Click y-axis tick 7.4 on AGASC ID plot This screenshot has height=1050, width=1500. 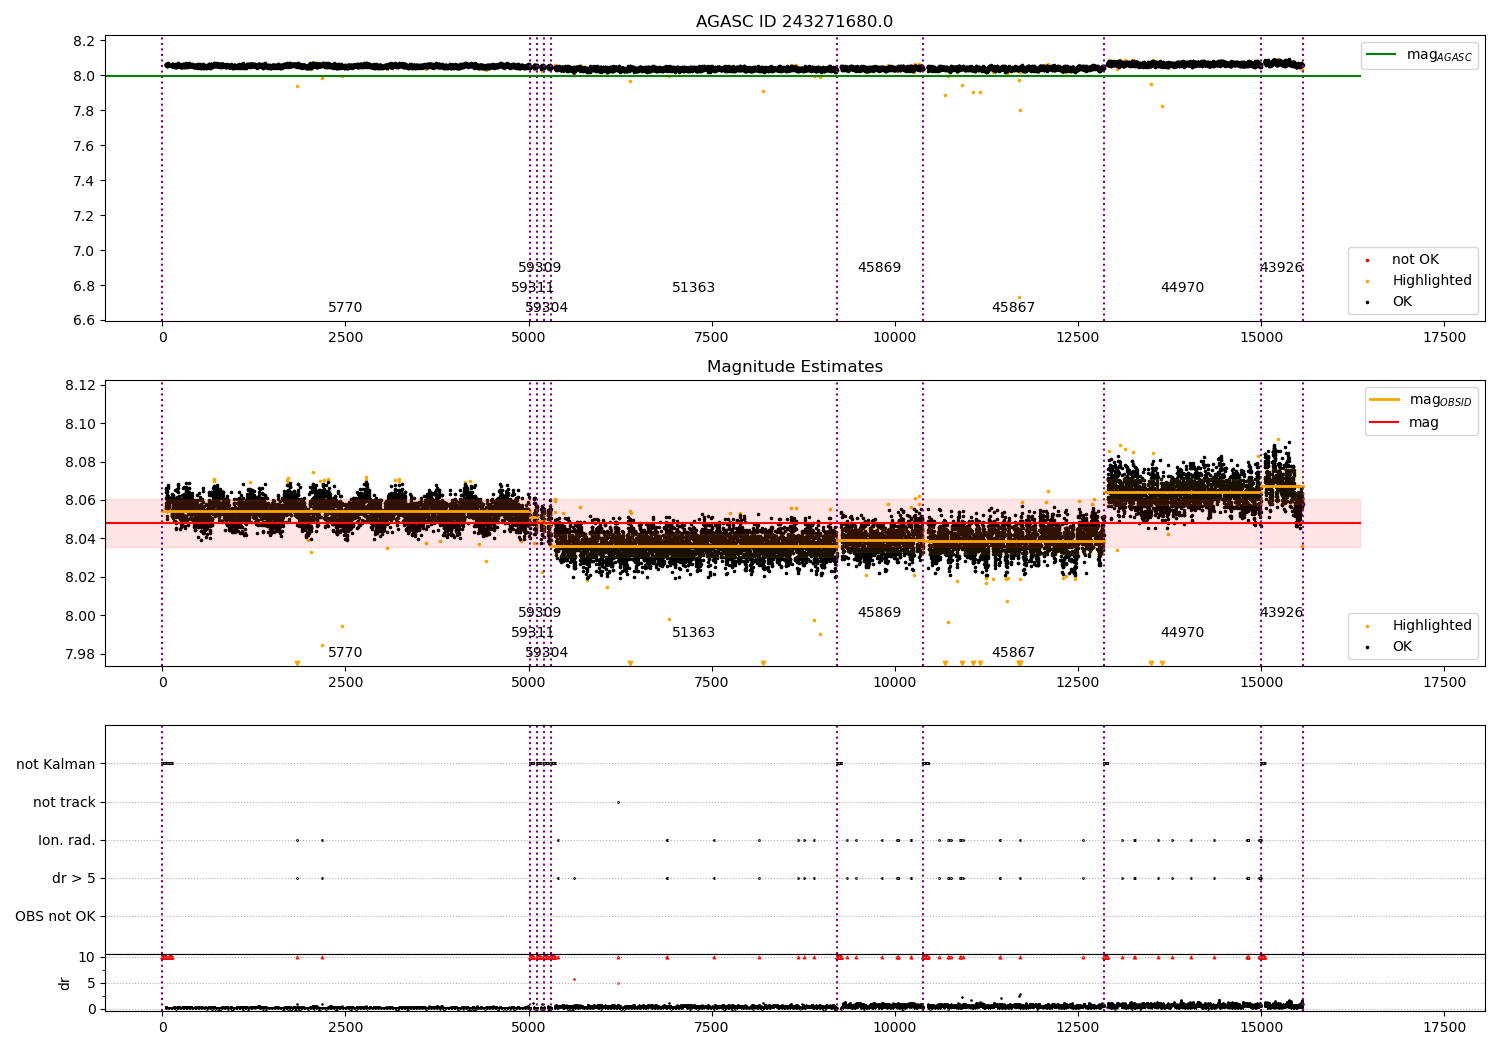pyautogui.click(x=85, y=181)
